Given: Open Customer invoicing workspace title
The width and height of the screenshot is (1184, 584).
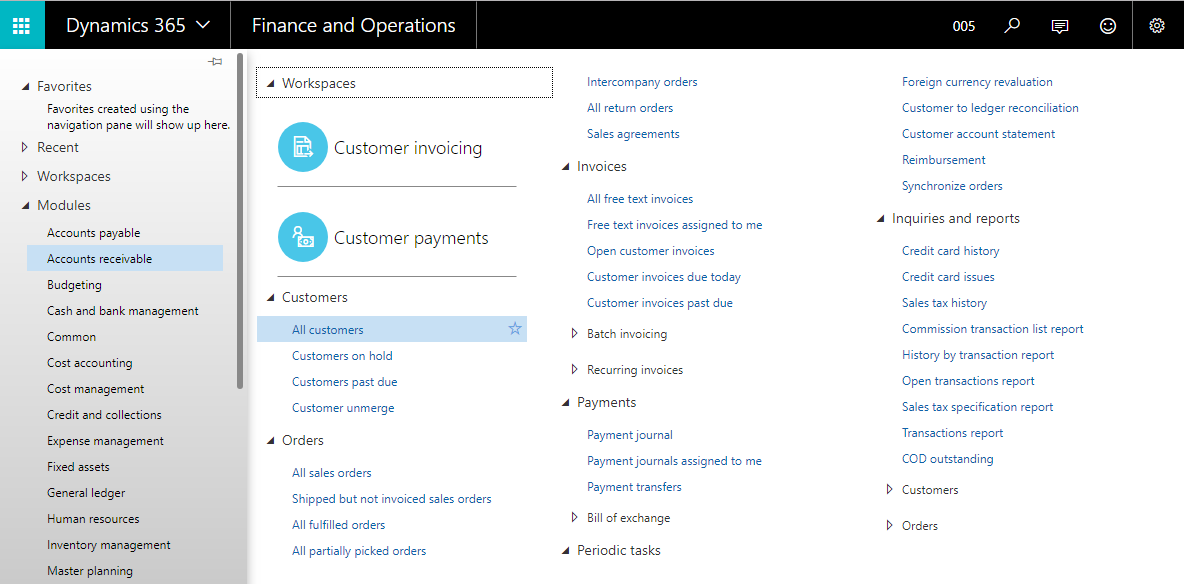Looking at the screenshot, I should [x=408, y=148].
